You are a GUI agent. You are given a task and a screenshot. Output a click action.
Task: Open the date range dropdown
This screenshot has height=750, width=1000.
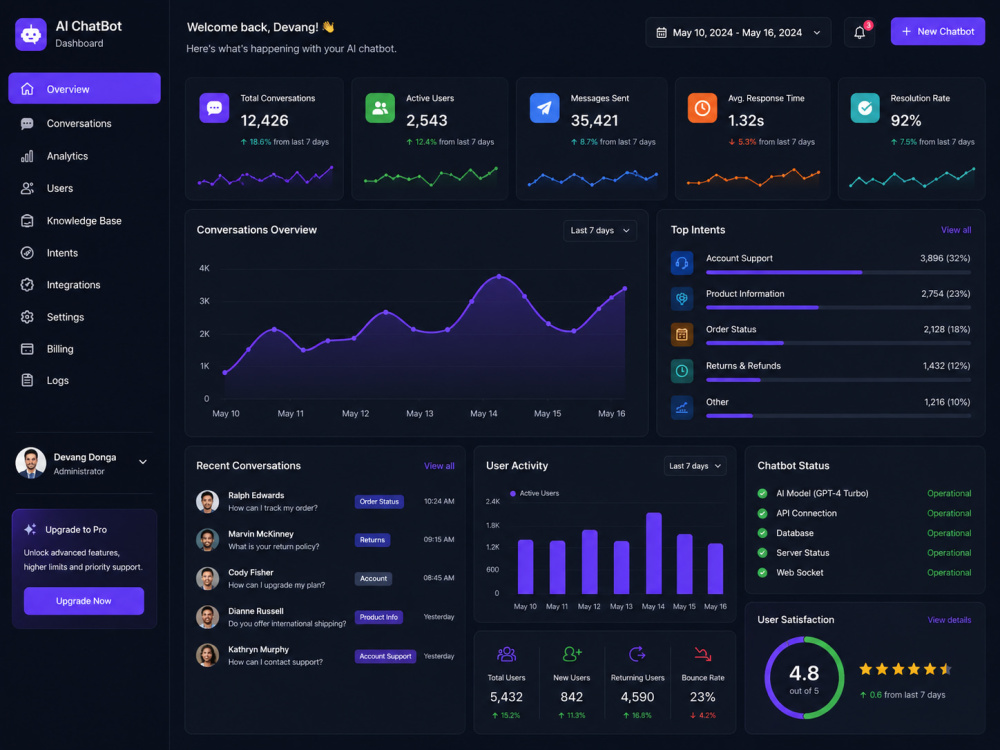click(738, 33)
